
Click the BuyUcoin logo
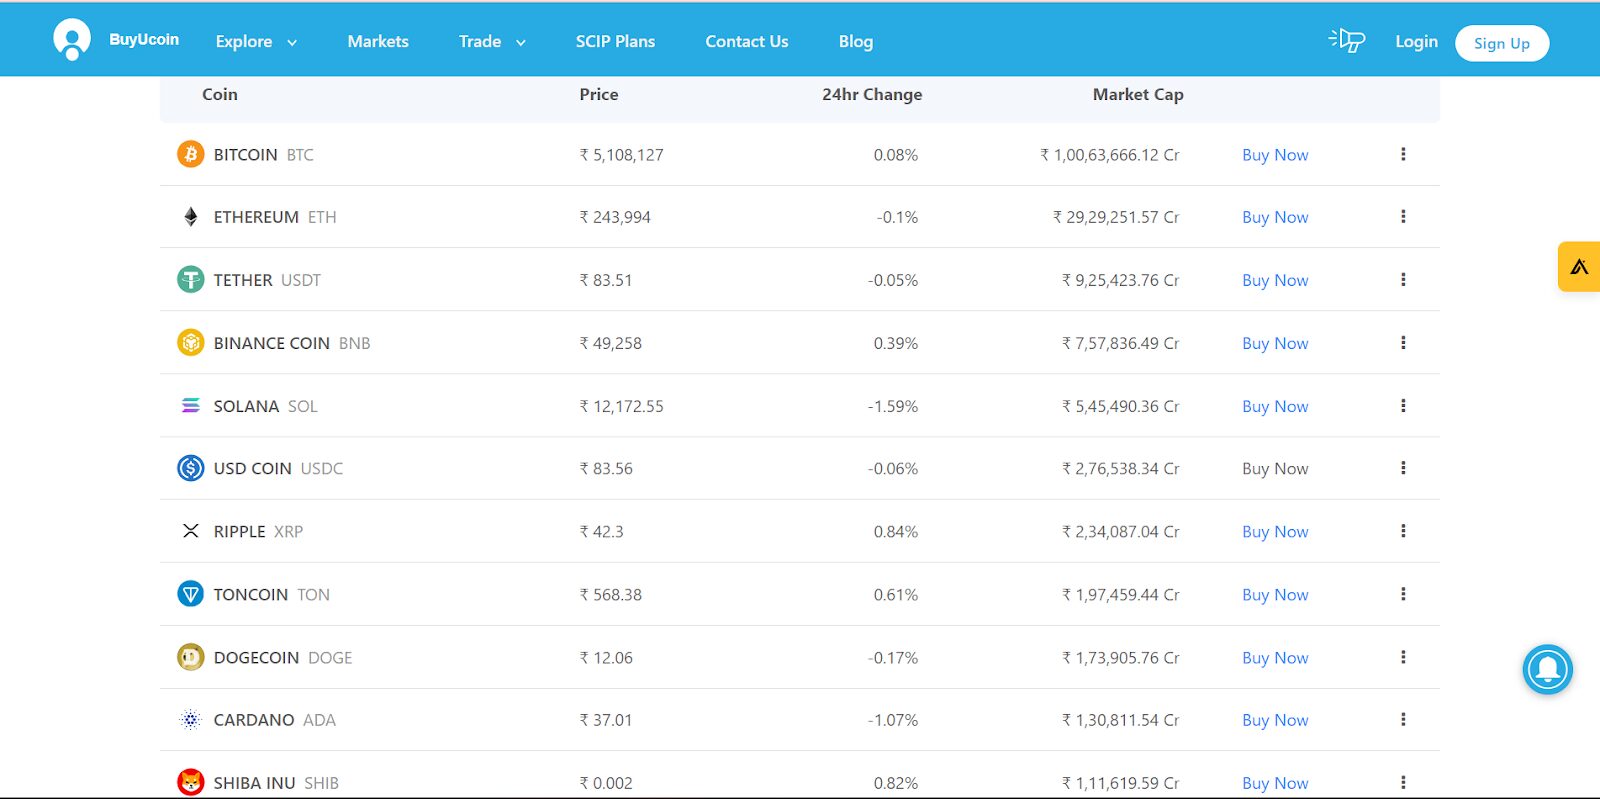116,40
